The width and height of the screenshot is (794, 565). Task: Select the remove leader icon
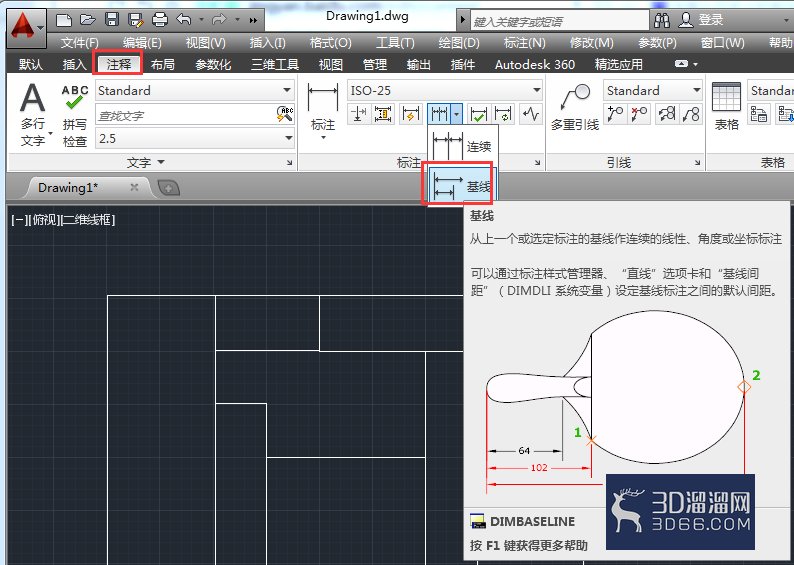640,114
